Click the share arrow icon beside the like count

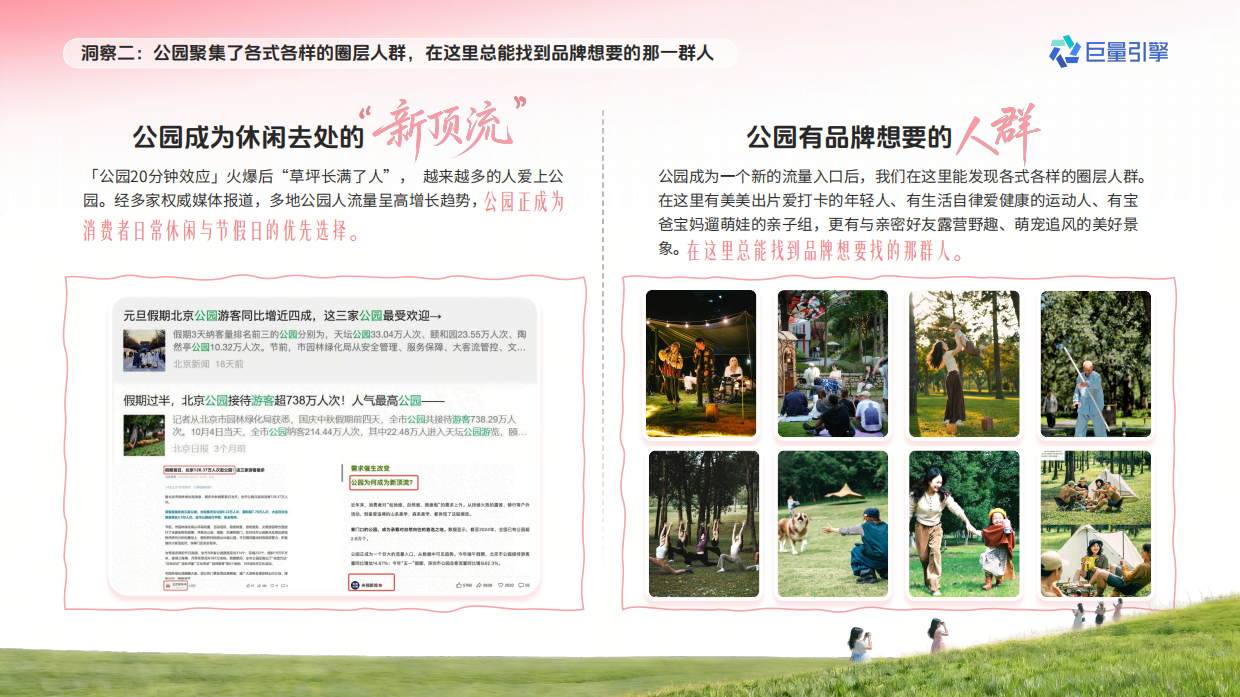point(480,583)
